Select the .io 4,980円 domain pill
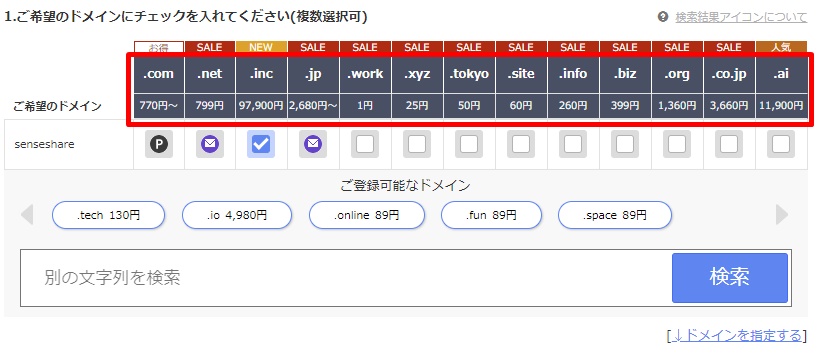Screen dimensions: 817x360 237,215
